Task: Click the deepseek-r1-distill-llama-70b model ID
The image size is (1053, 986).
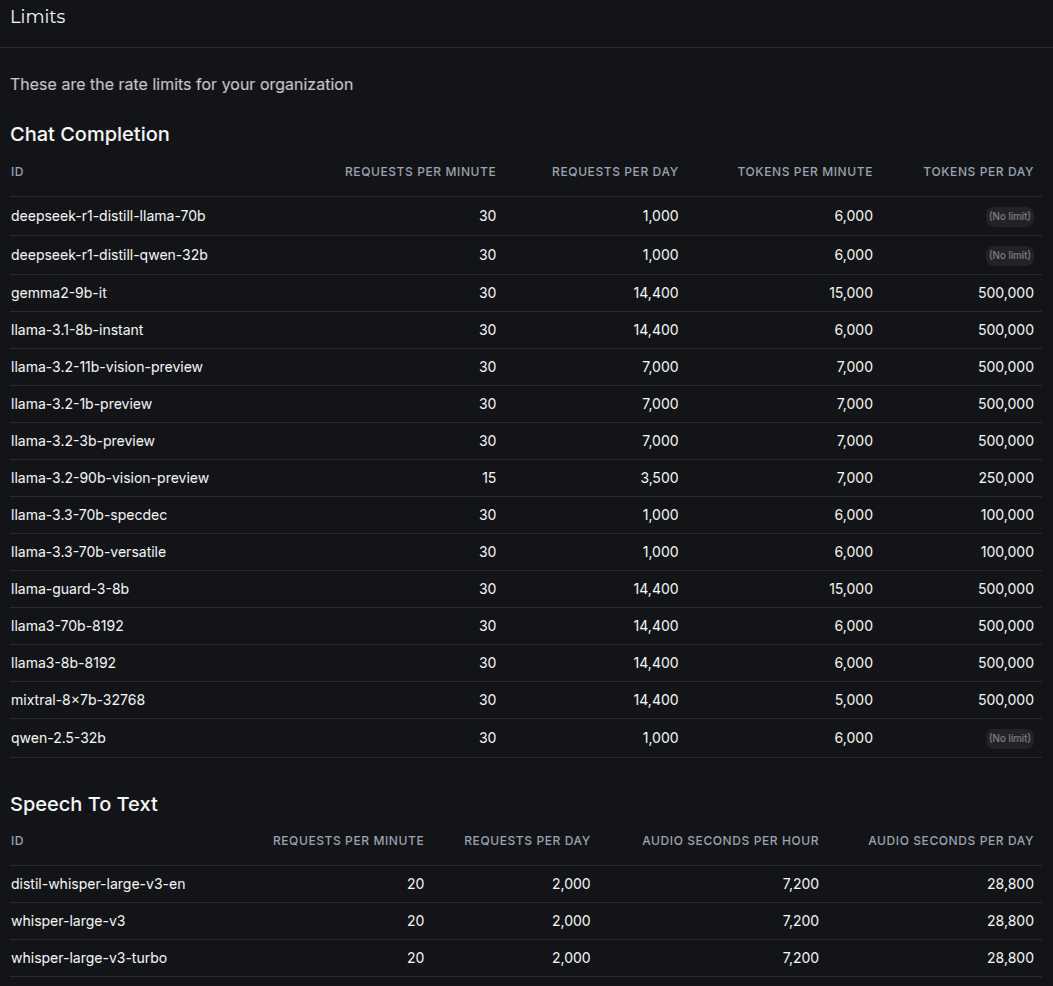Action: click(x=108, y=216)
